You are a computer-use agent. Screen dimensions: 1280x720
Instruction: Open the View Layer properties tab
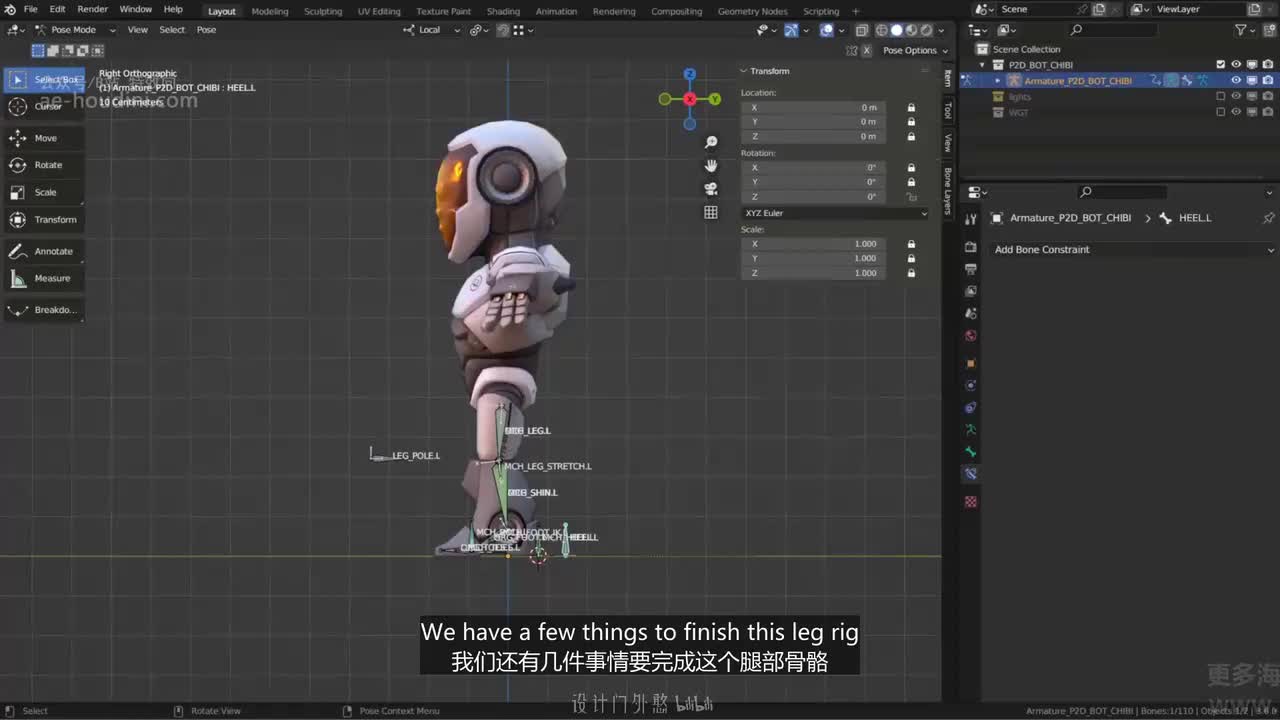click(x=970, y=291)
